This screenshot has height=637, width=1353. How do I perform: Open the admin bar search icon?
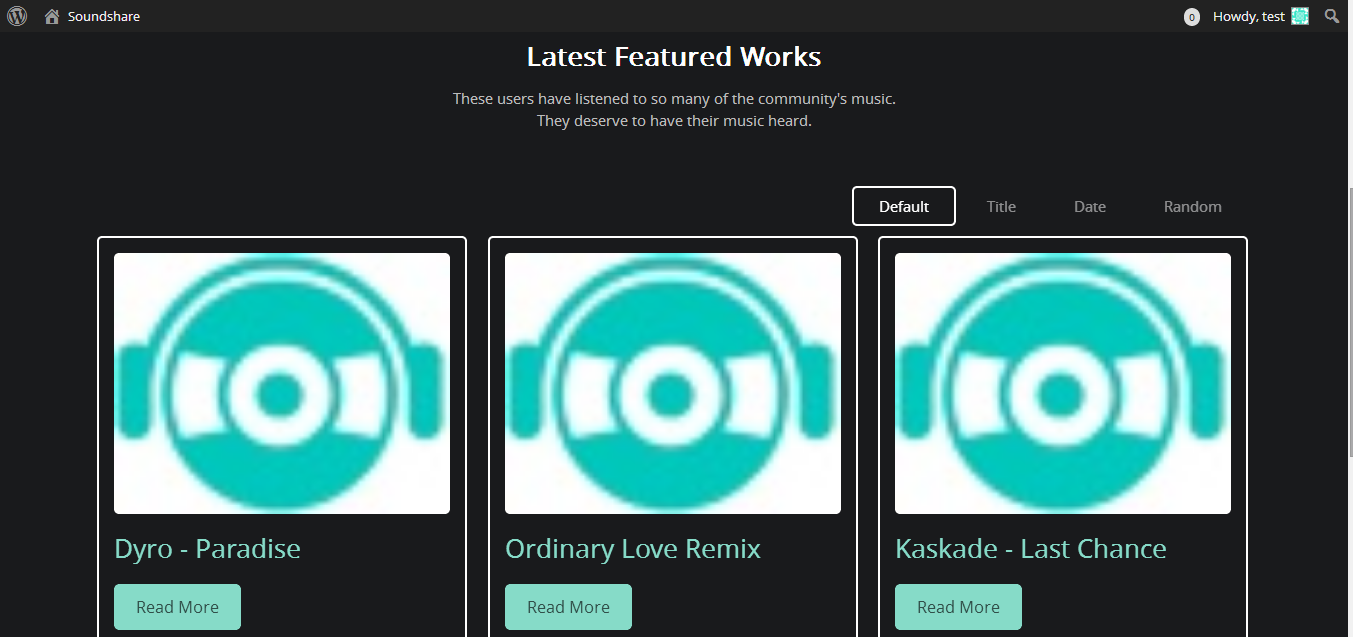(1332, 16)
